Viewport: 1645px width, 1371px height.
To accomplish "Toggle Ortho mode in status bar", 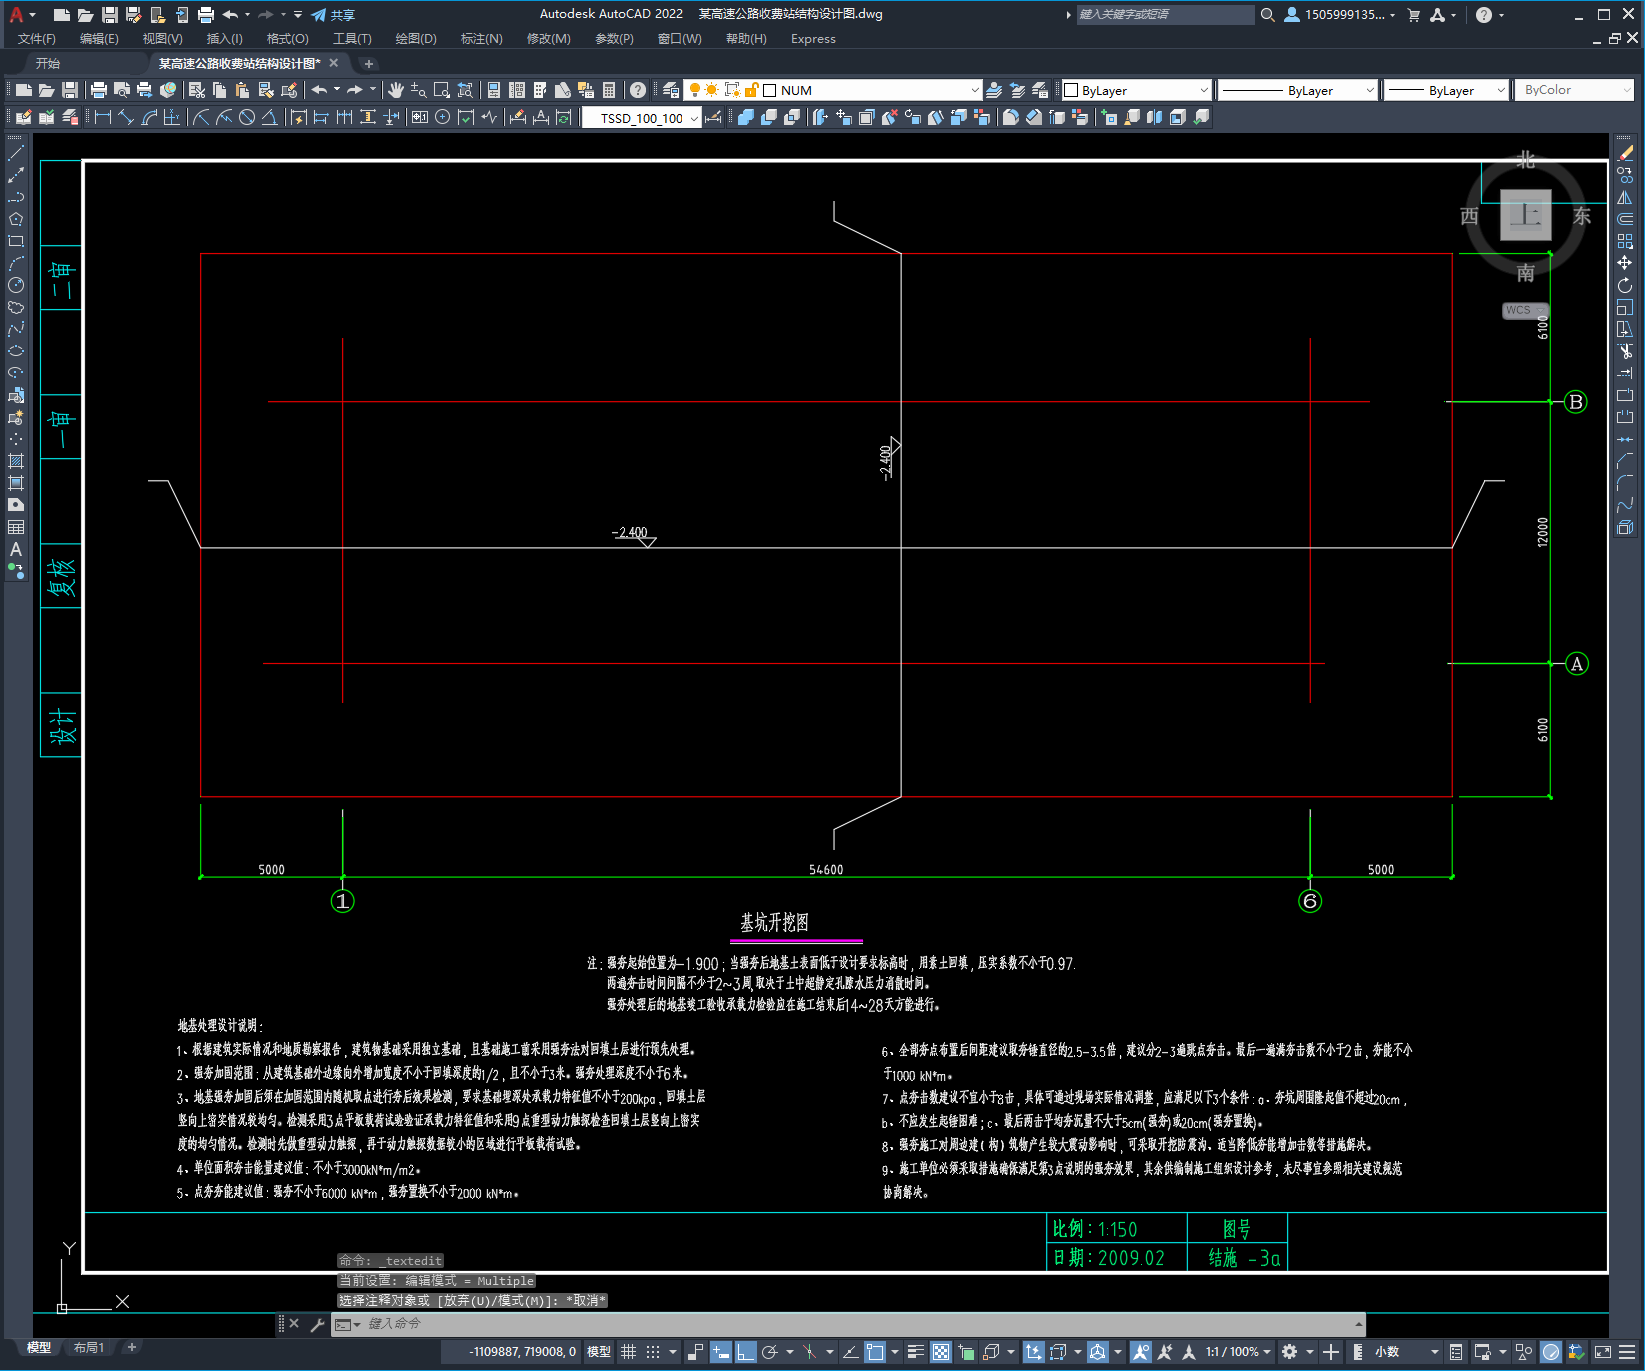I will click(745, 1352).
